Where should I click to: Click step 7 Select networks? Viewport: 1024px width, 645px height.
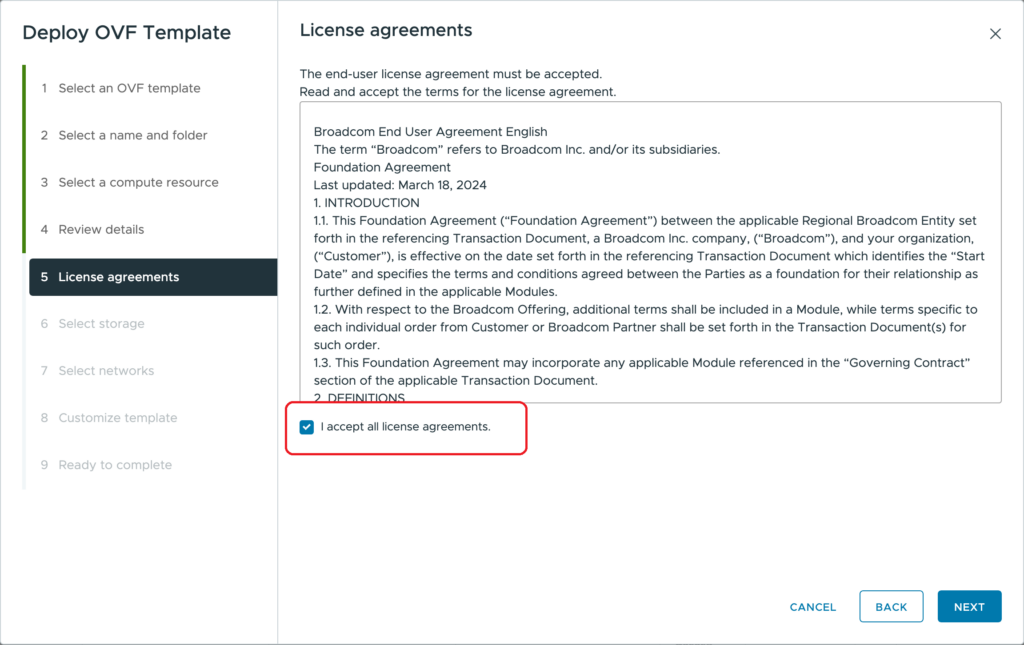(x=106, y=371)
